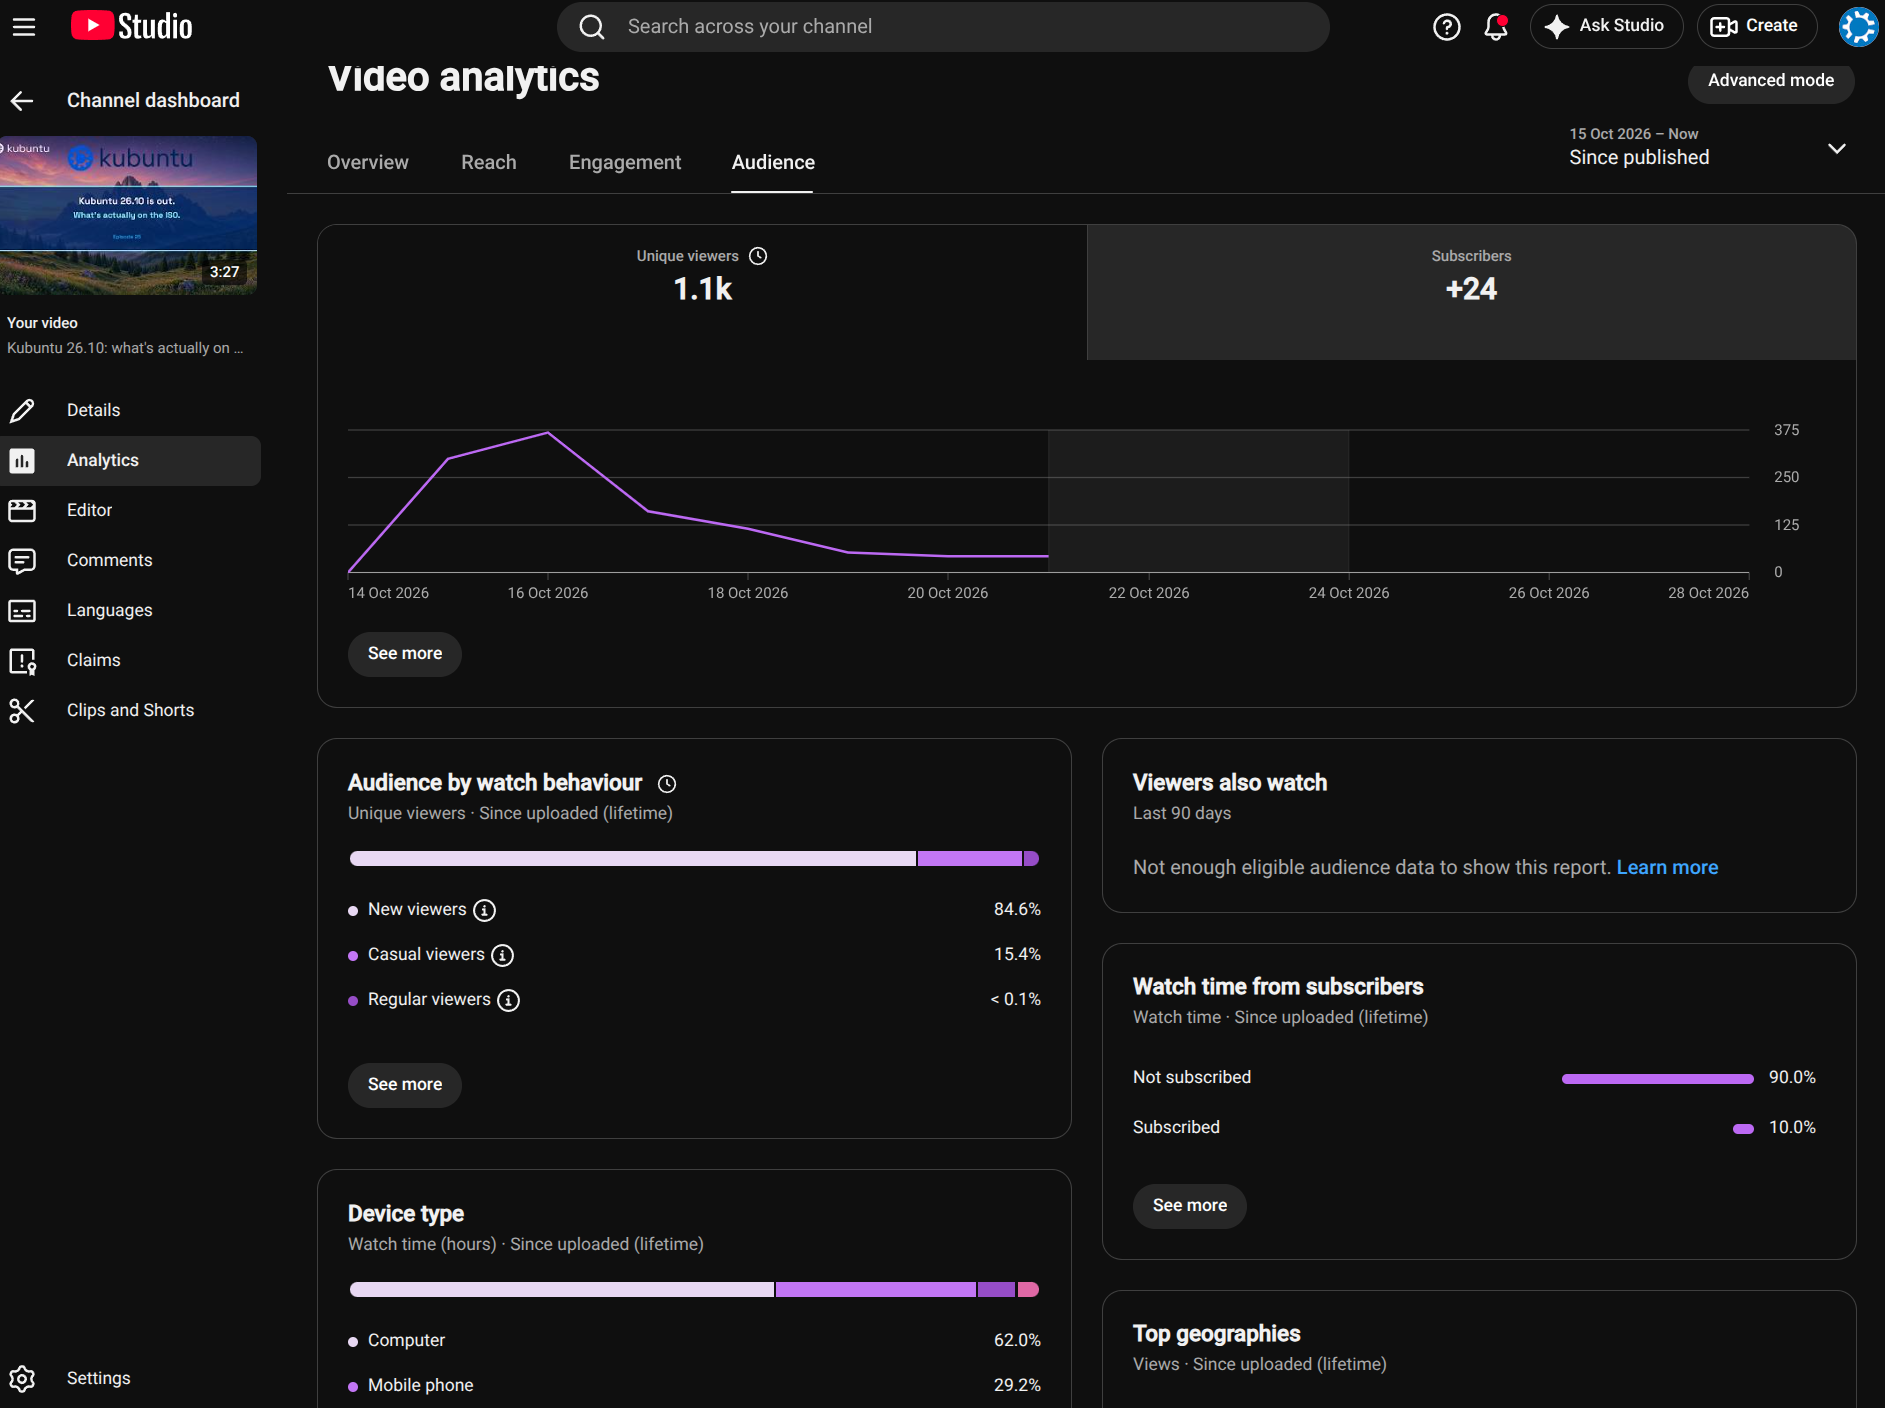Click the info icon next to Casual viewers
This screenshot has width=1885, height=1408.
502,955
